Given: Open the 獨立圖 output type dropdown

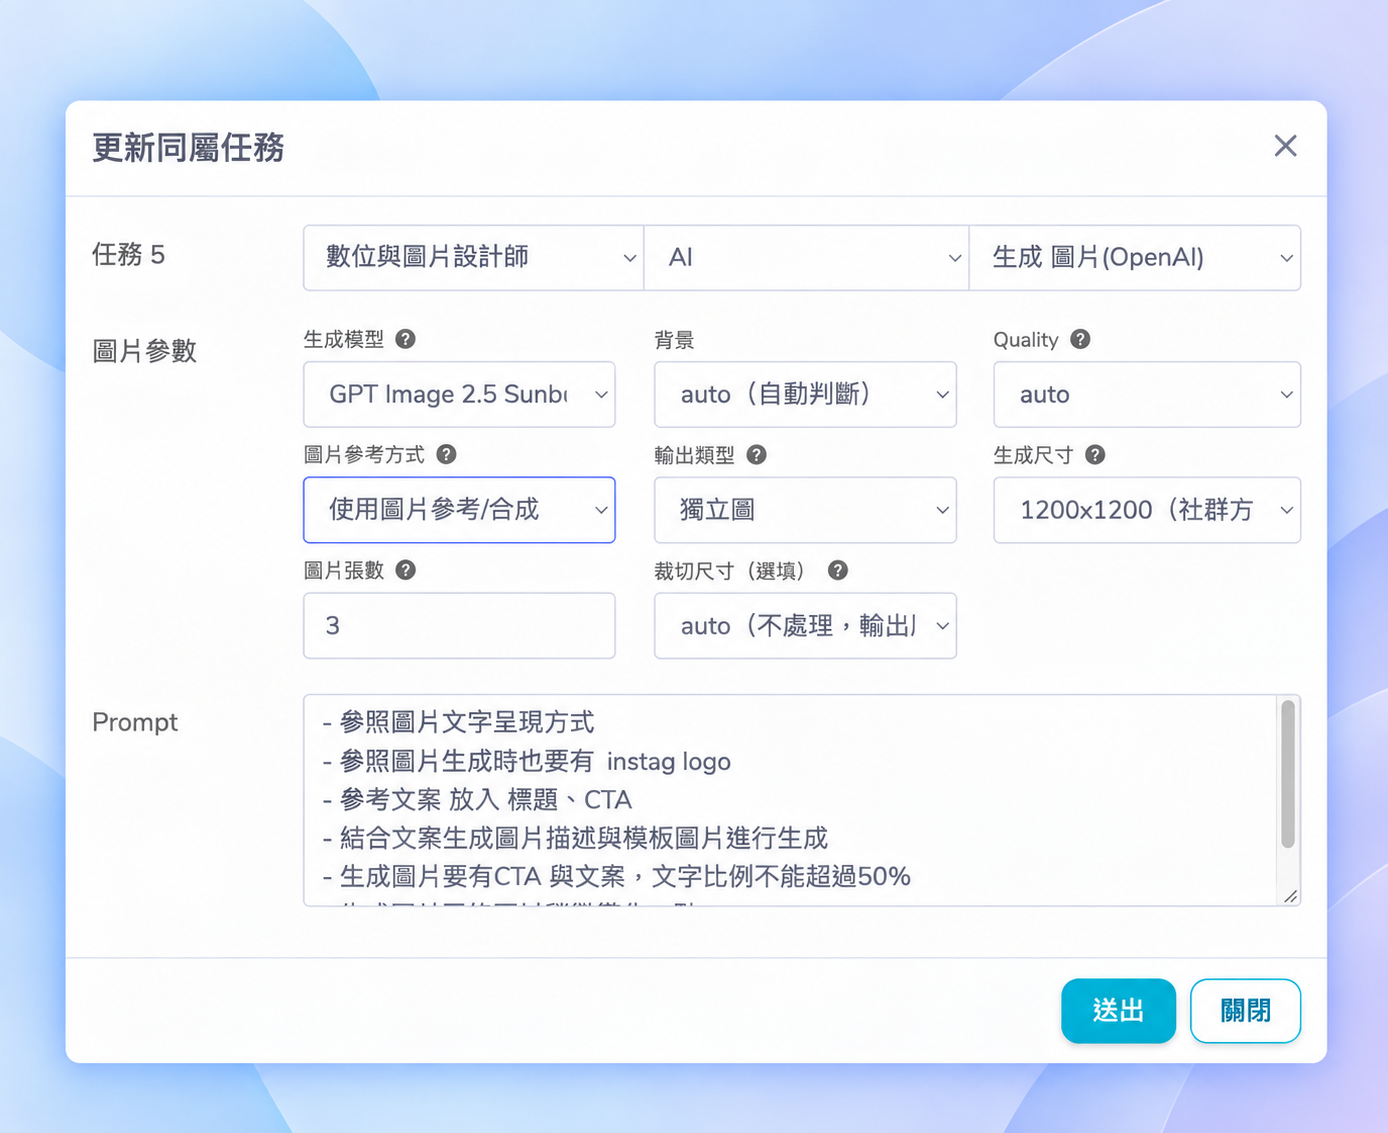Looking at the screenshot, I should click(x=805, y=510).
